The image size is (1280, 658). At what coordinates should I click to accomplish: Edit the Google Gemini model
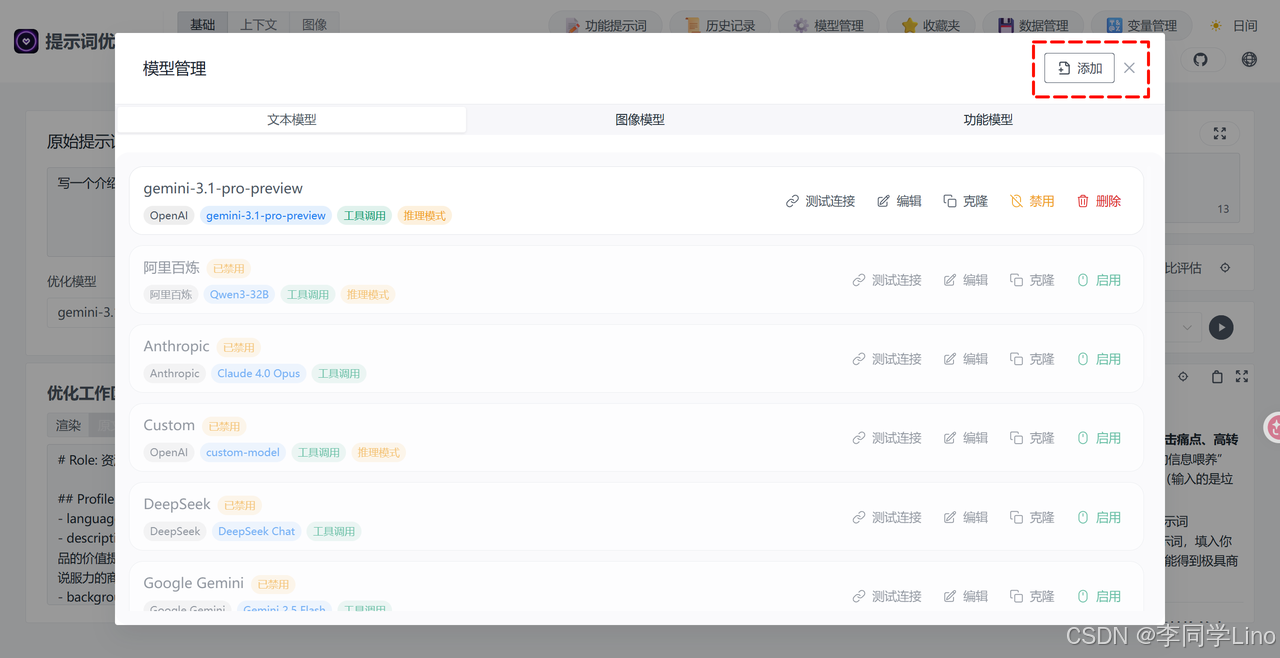(965, 596)
